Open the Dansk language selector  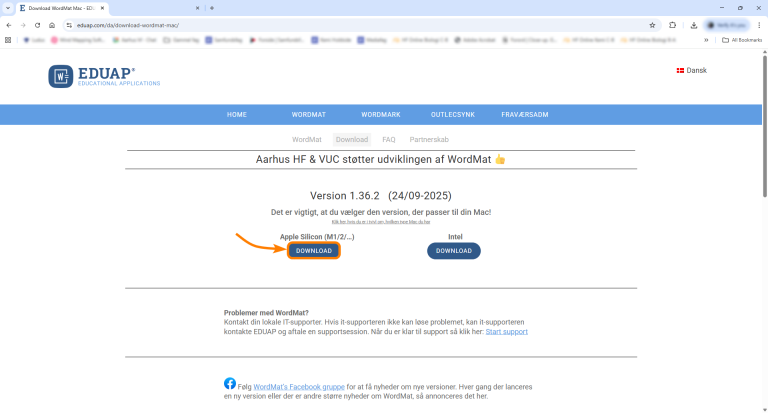click(692, 71)
